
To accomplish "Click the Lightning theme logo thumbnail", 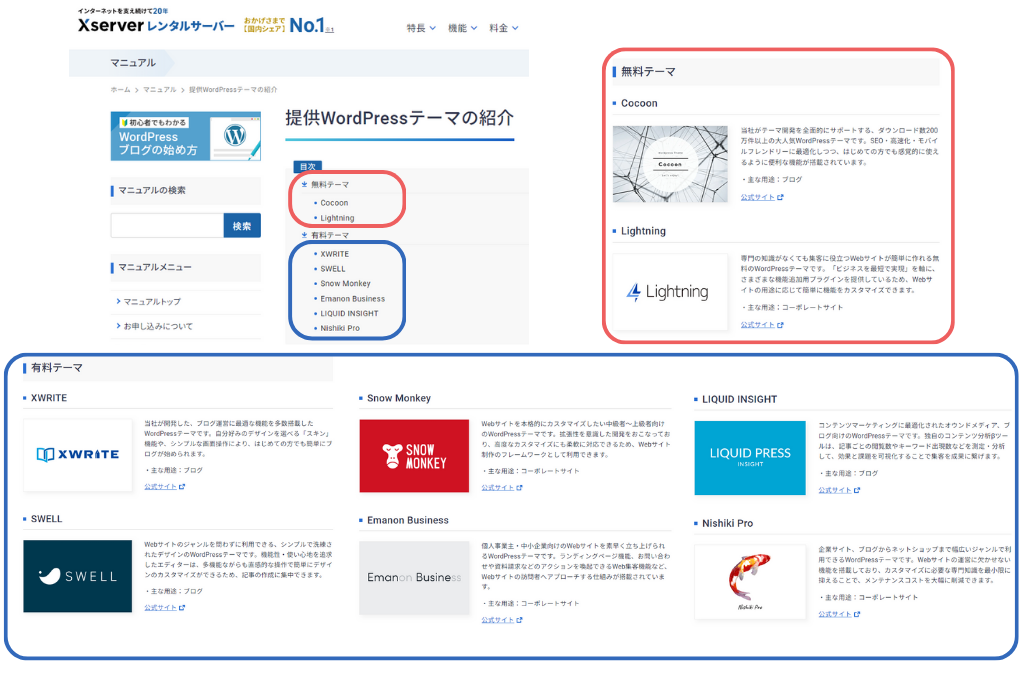I will 670,291.
